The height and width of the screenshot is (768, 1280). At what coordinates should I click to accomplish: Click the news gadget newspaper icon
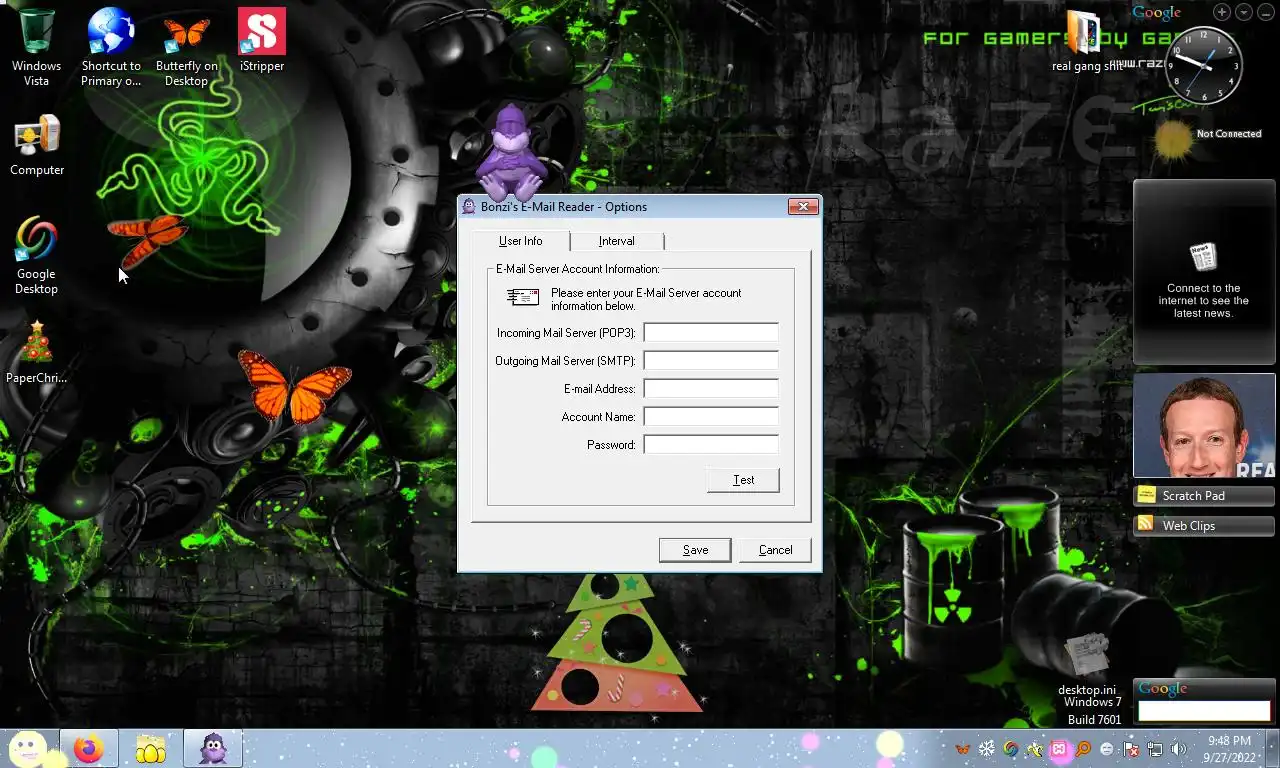tap(1203, 257)
